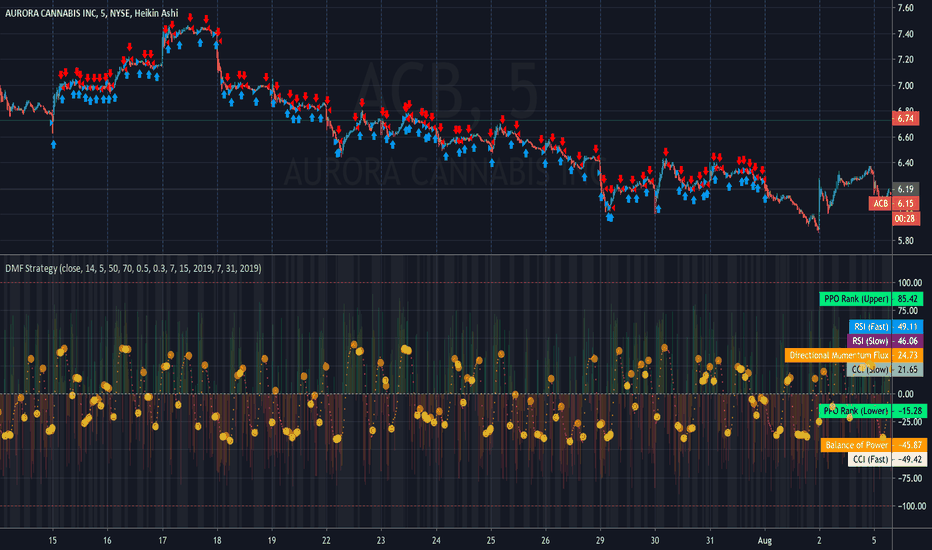Click the Balance of Power -45.87 label

click(x=874, y=445)
